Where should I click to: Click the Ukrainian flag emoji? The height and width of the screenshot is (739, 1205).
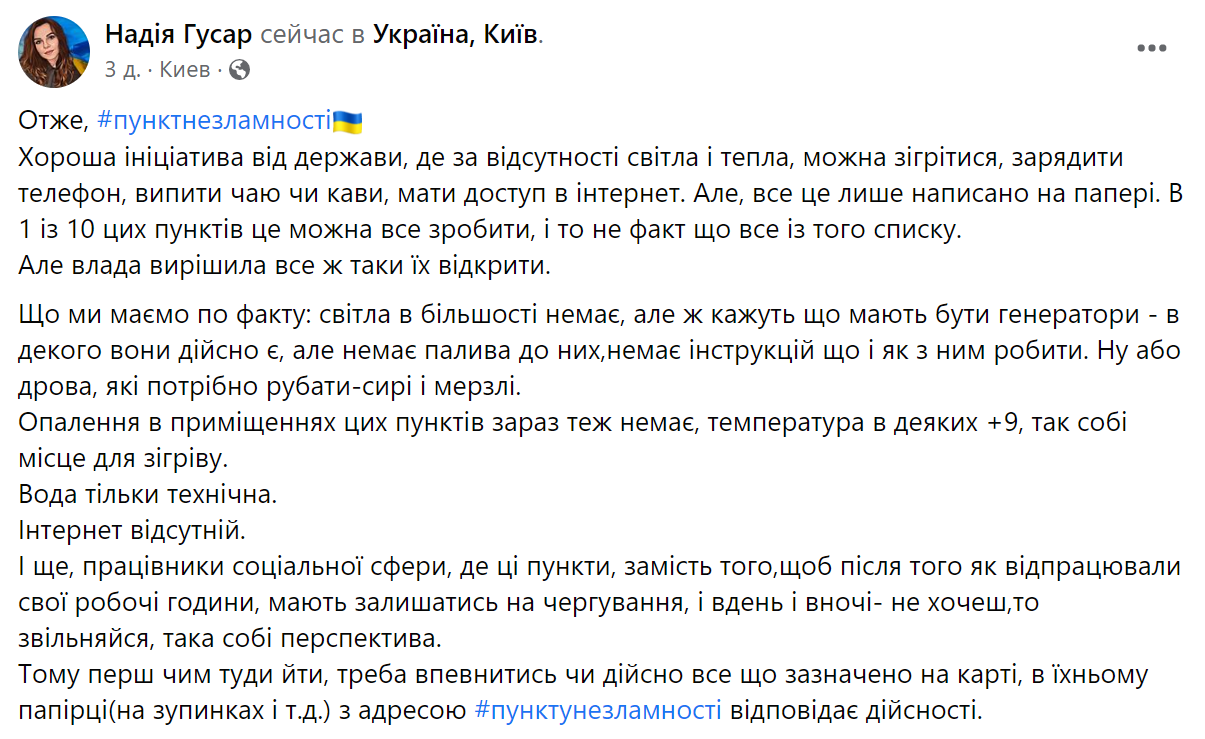click(347, 122)
